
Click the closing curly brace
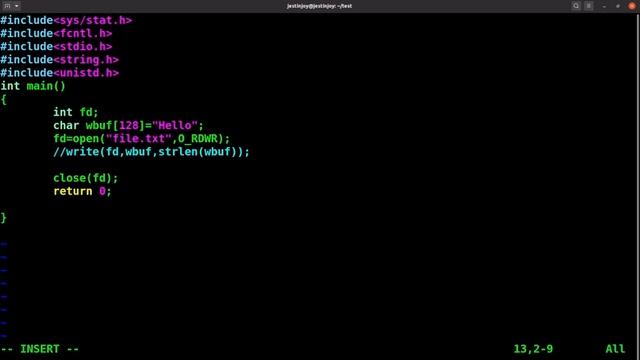click(4, 218)
